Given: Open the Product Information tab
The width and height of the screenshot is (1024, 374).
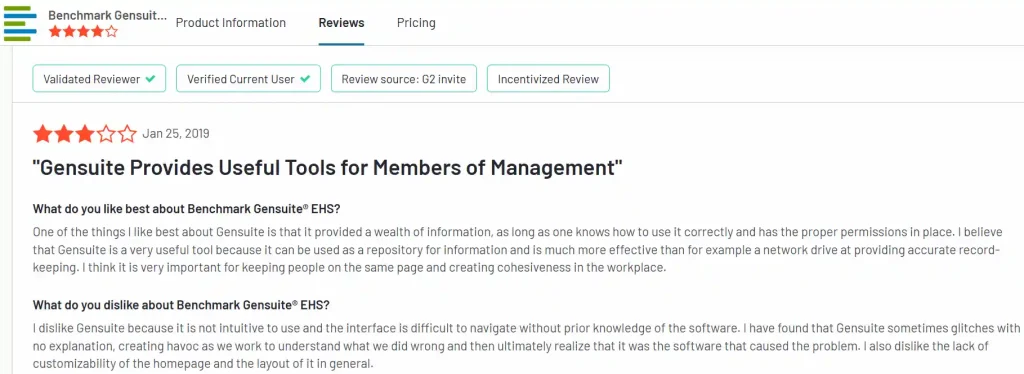Looking at the screenshot, I should click(231, 23).
